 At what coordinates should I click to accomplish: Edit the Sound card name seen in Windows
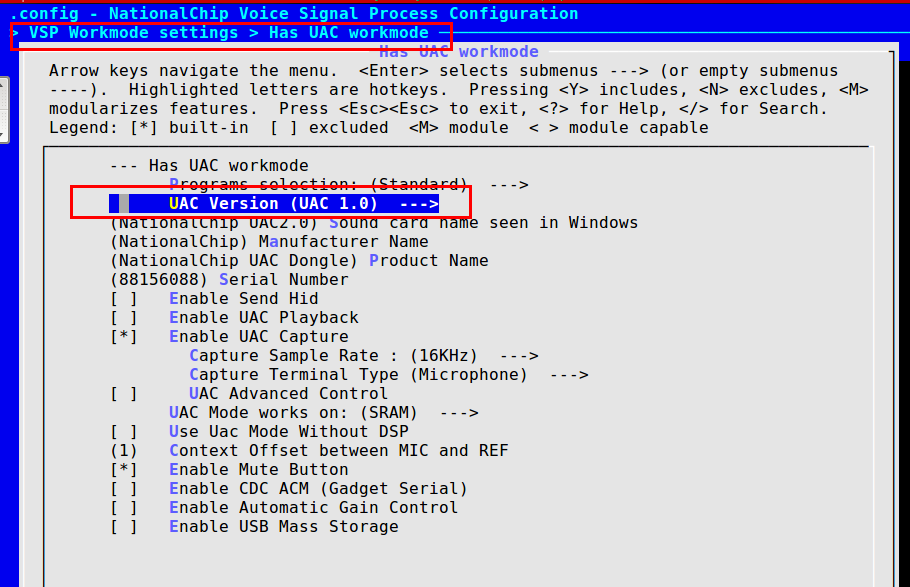pos(374,222)
